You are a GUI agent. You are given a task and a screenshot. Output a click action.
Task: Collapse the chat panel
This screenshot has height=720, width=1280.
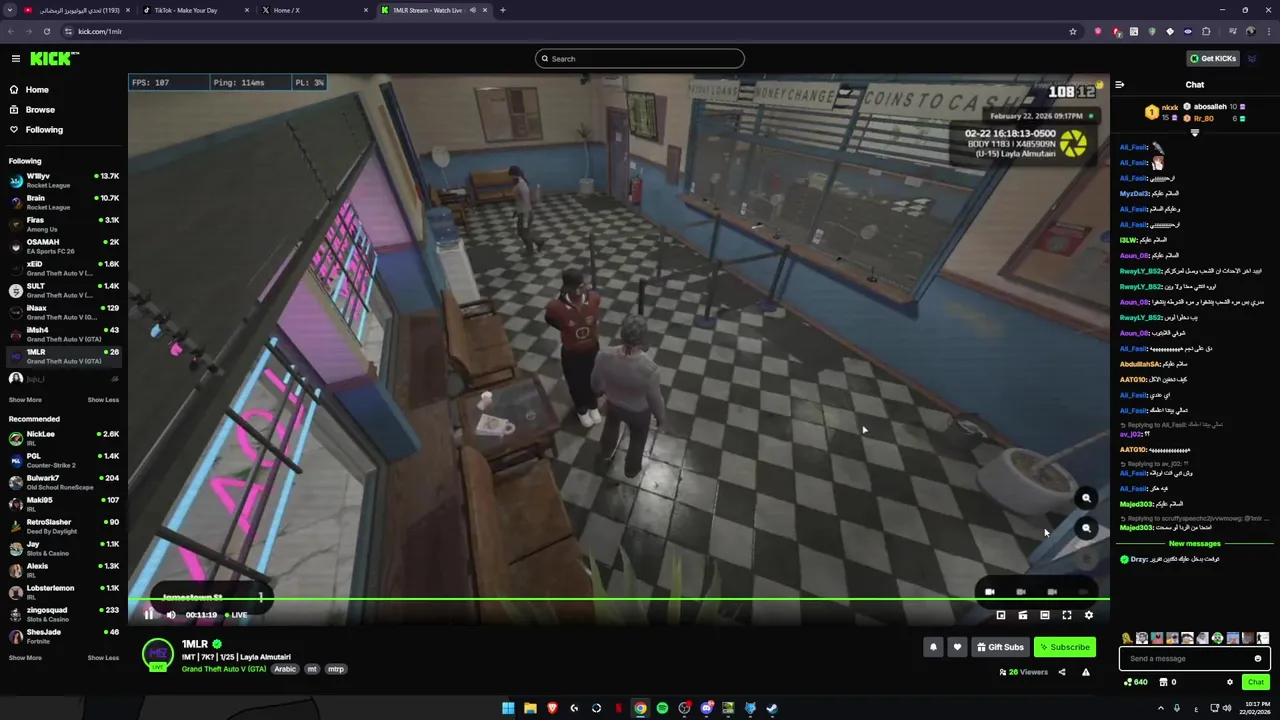point(1120,85)
